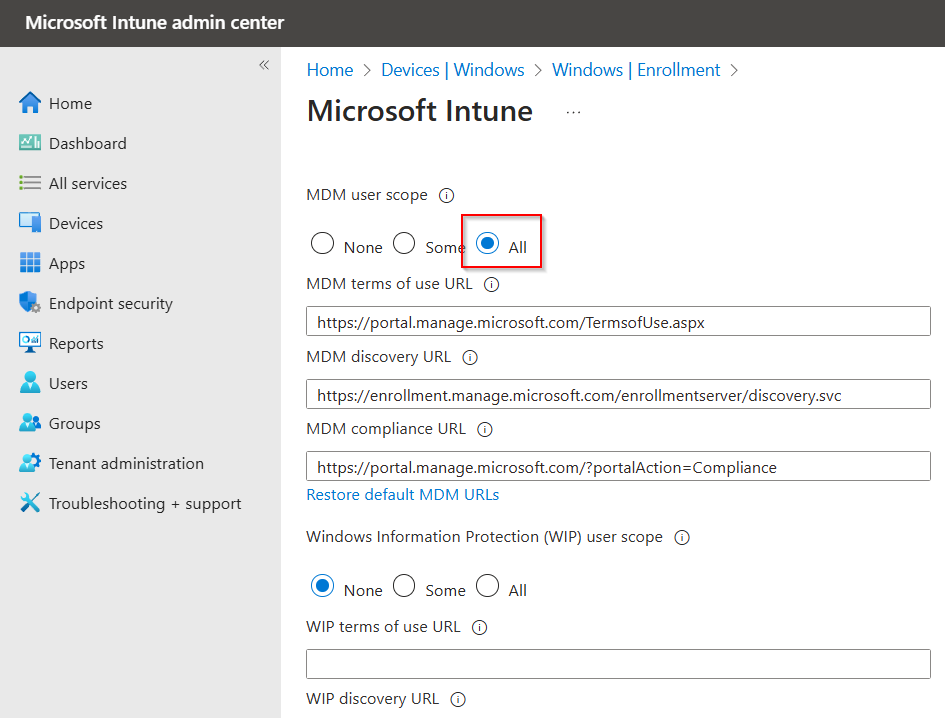Choose Some under WIP user scope

coord(404,586)
